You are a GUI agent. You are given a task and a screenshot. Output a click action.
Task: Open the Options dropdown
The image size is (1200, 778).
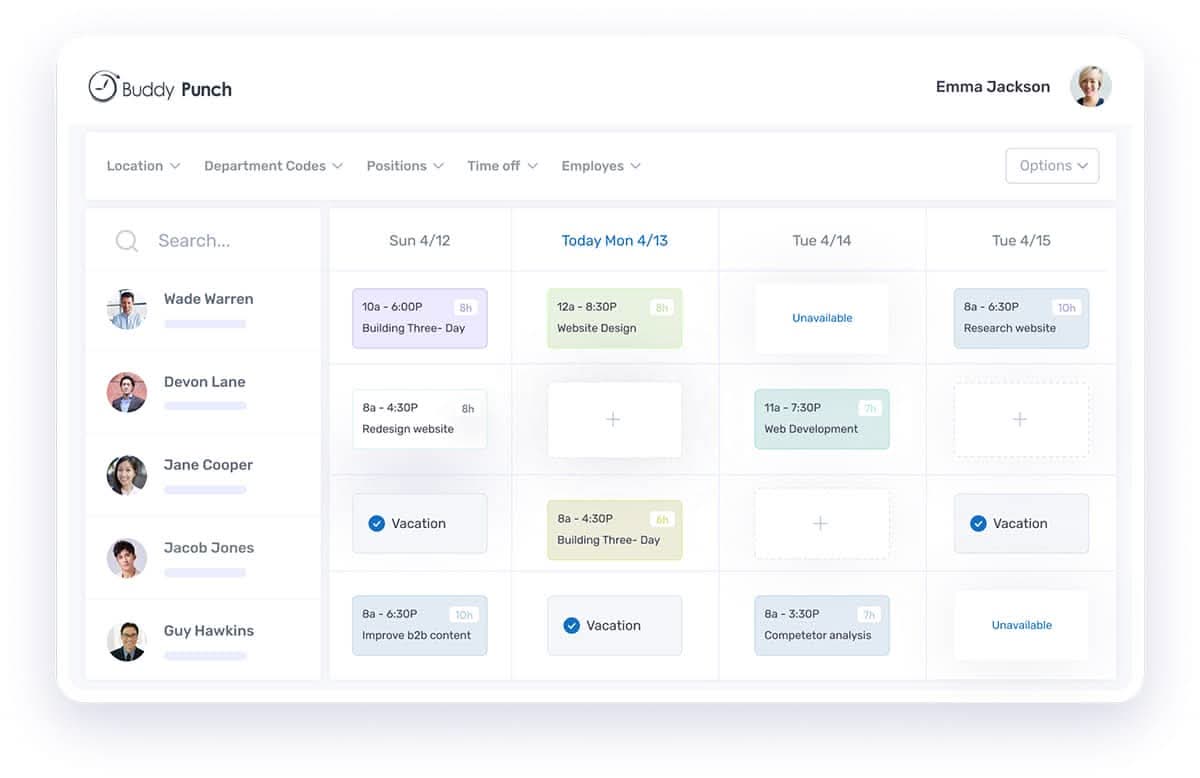click(1052, 165)
